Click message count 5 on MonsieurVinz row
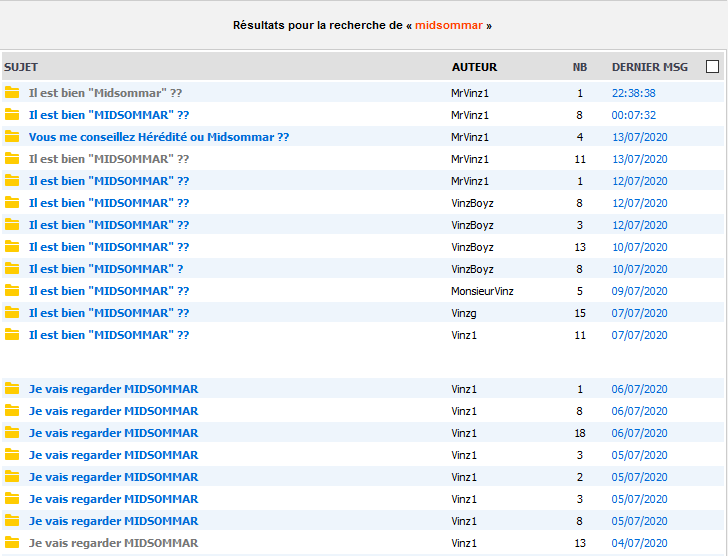This screenshot has height=556, width=728. tap(579, 291)
